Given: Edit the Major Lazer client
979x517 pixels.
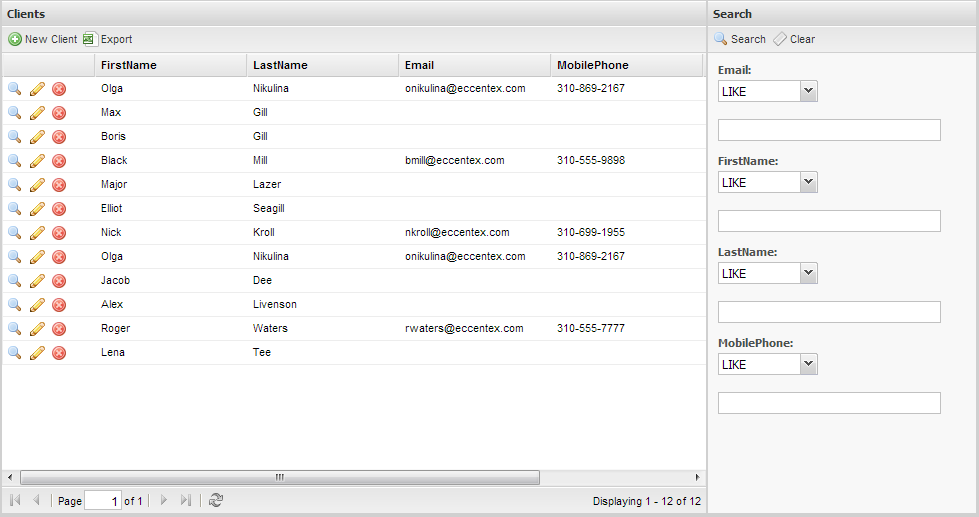Looking at the screenshot, I should point(37,185).
